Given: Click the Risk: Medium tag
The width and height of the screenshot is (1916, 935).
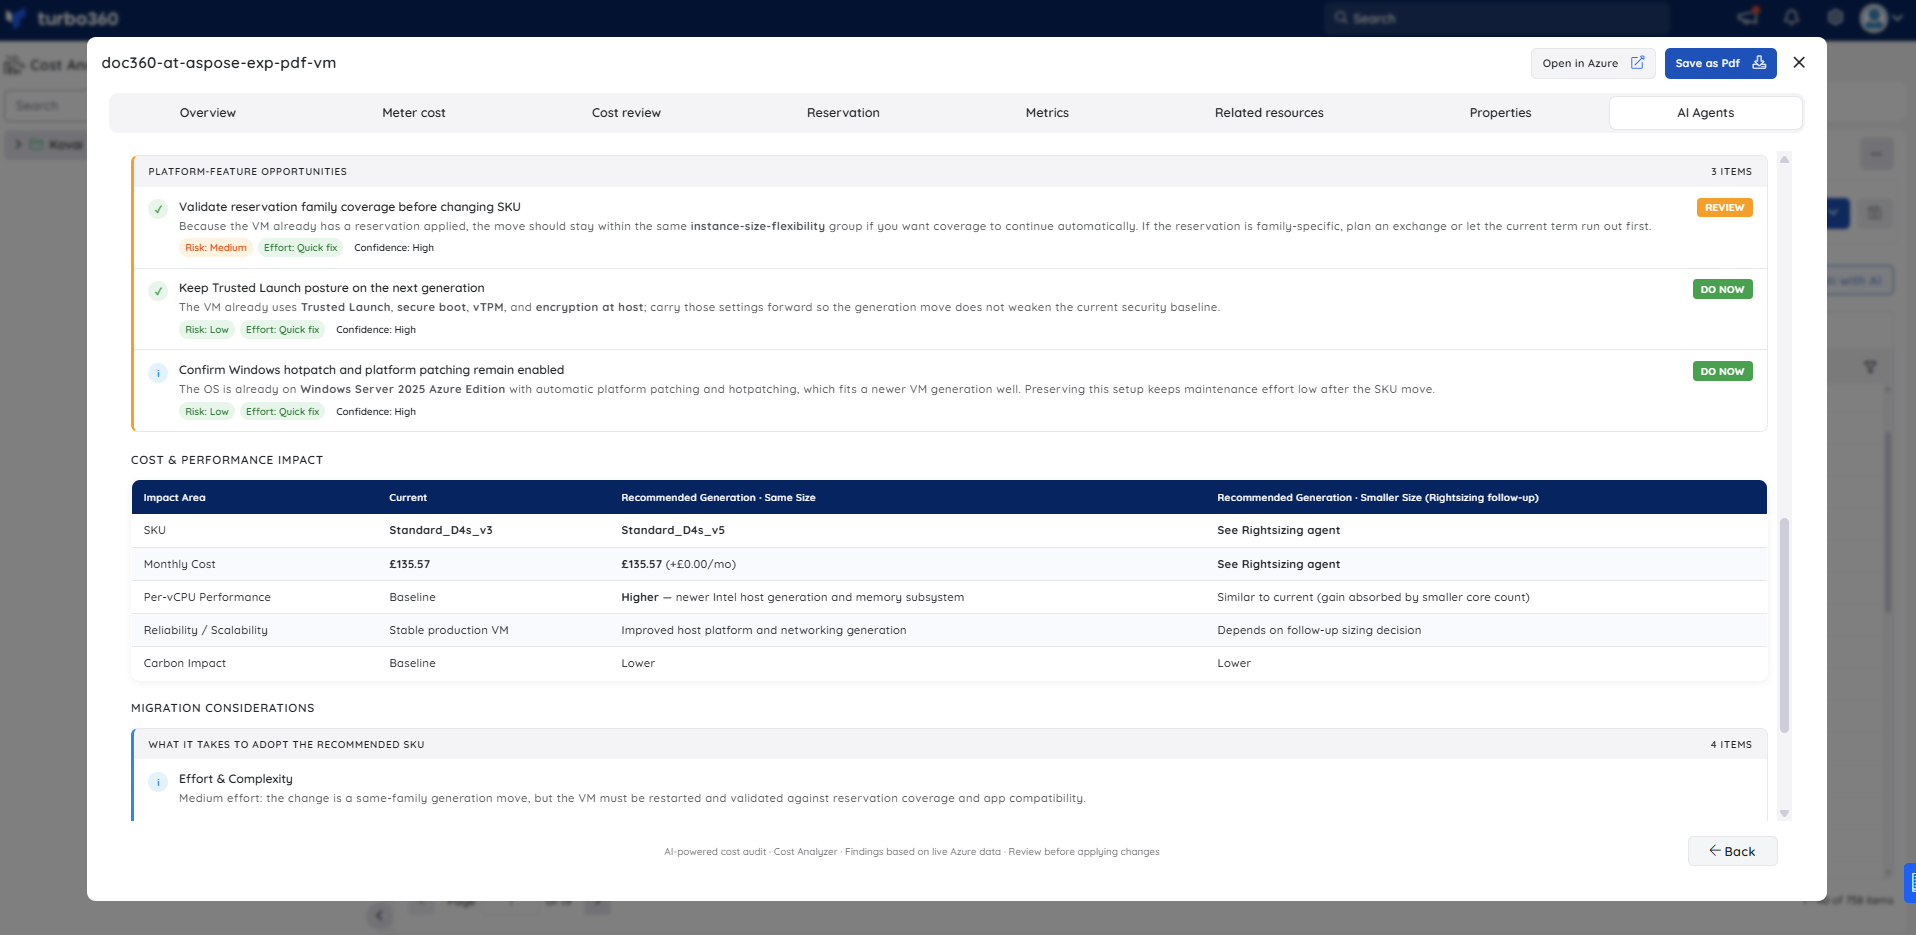Looking at the screenshot, I should click(216, 248).
